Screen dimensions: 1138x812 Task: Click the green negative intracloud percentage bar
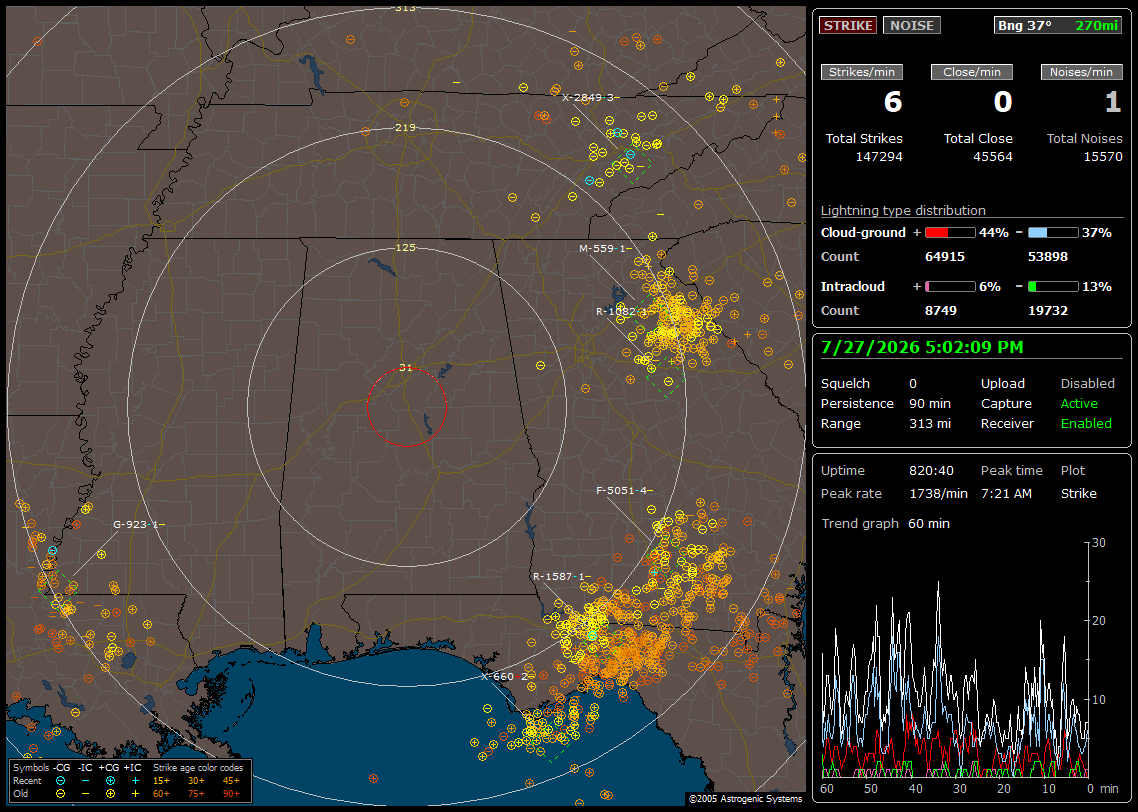1053,287
